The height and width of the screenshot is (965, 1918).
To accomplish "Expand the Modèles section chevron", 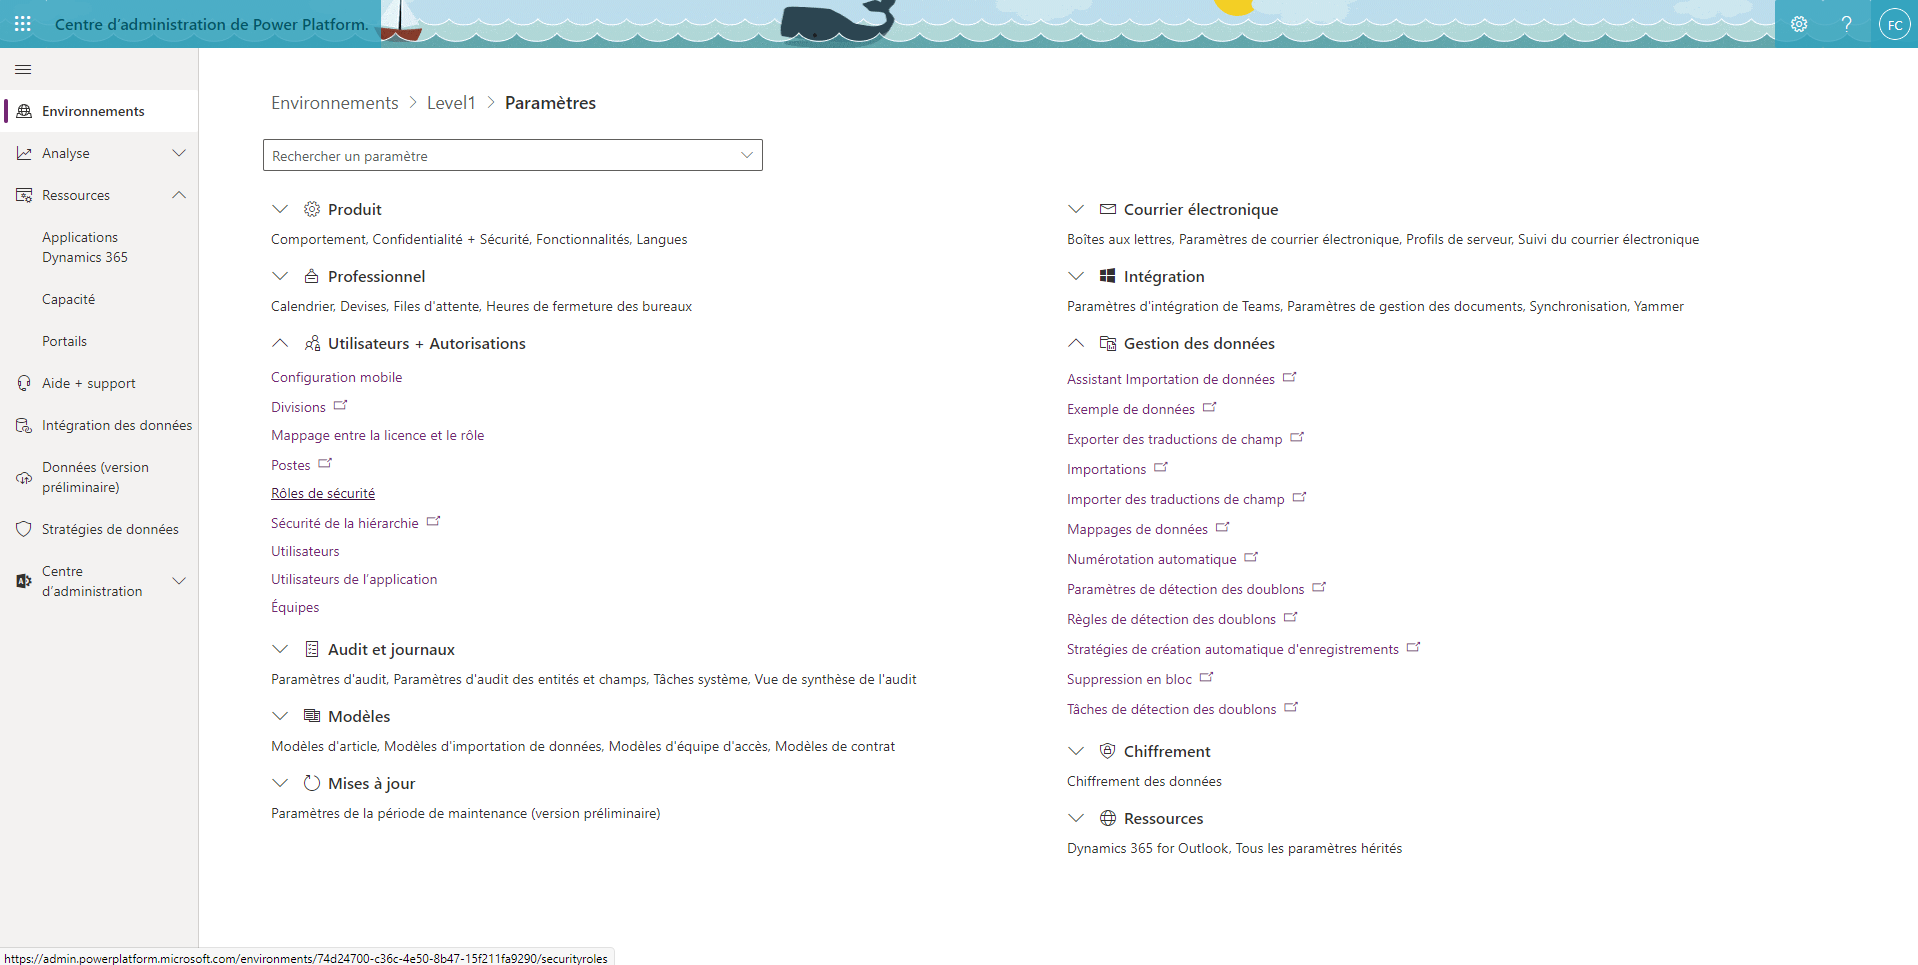I will click(x=280, y=716).
